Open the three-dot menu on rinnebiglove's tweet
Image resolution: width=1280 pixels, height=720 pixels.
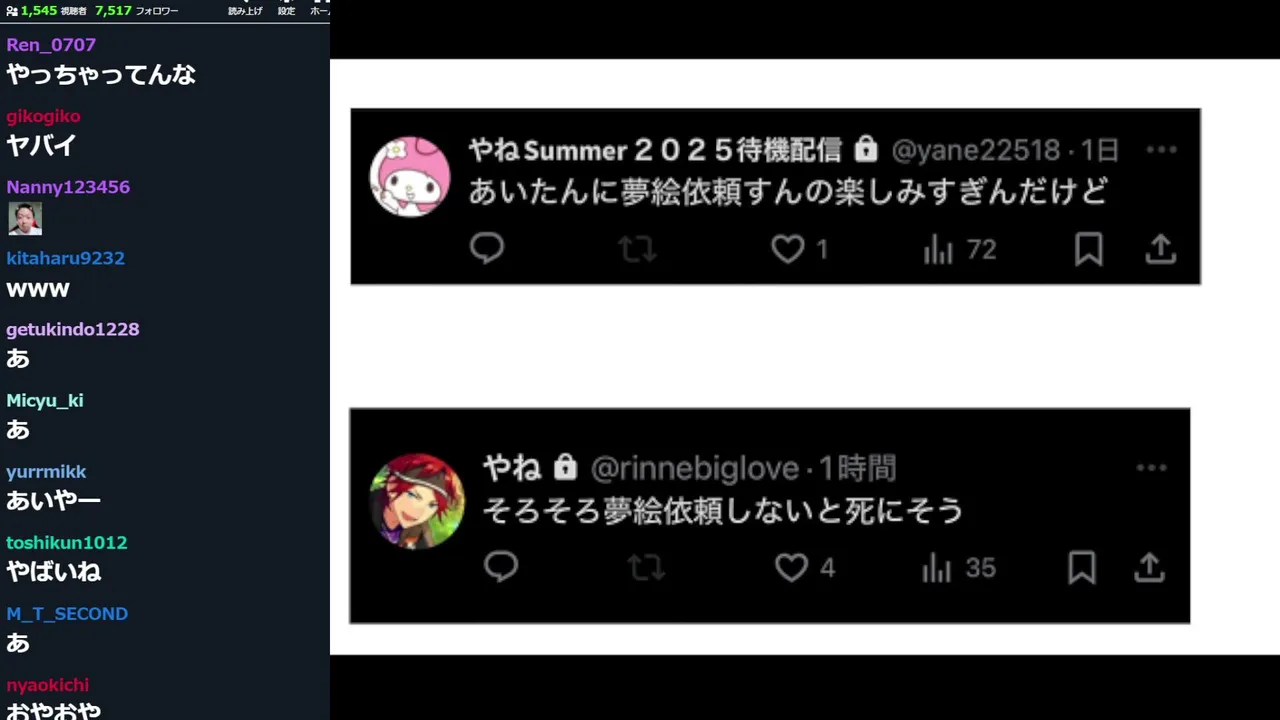point(1151,468)
